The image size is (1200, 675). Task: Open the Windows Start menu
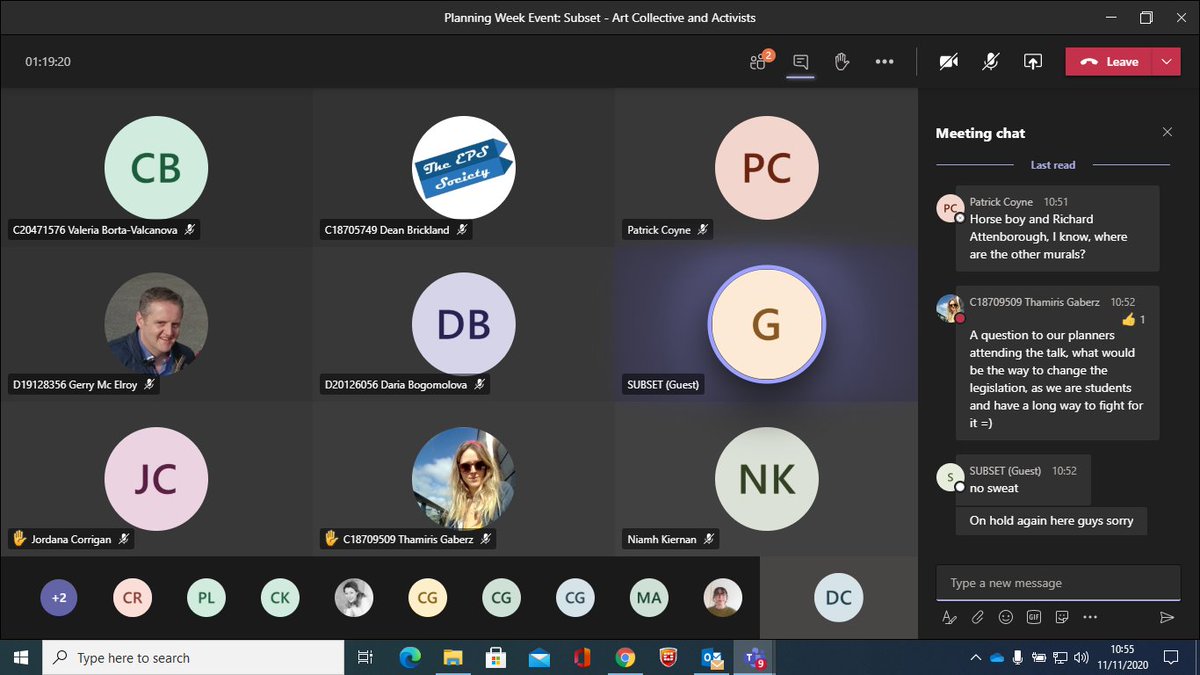[22, 657]
